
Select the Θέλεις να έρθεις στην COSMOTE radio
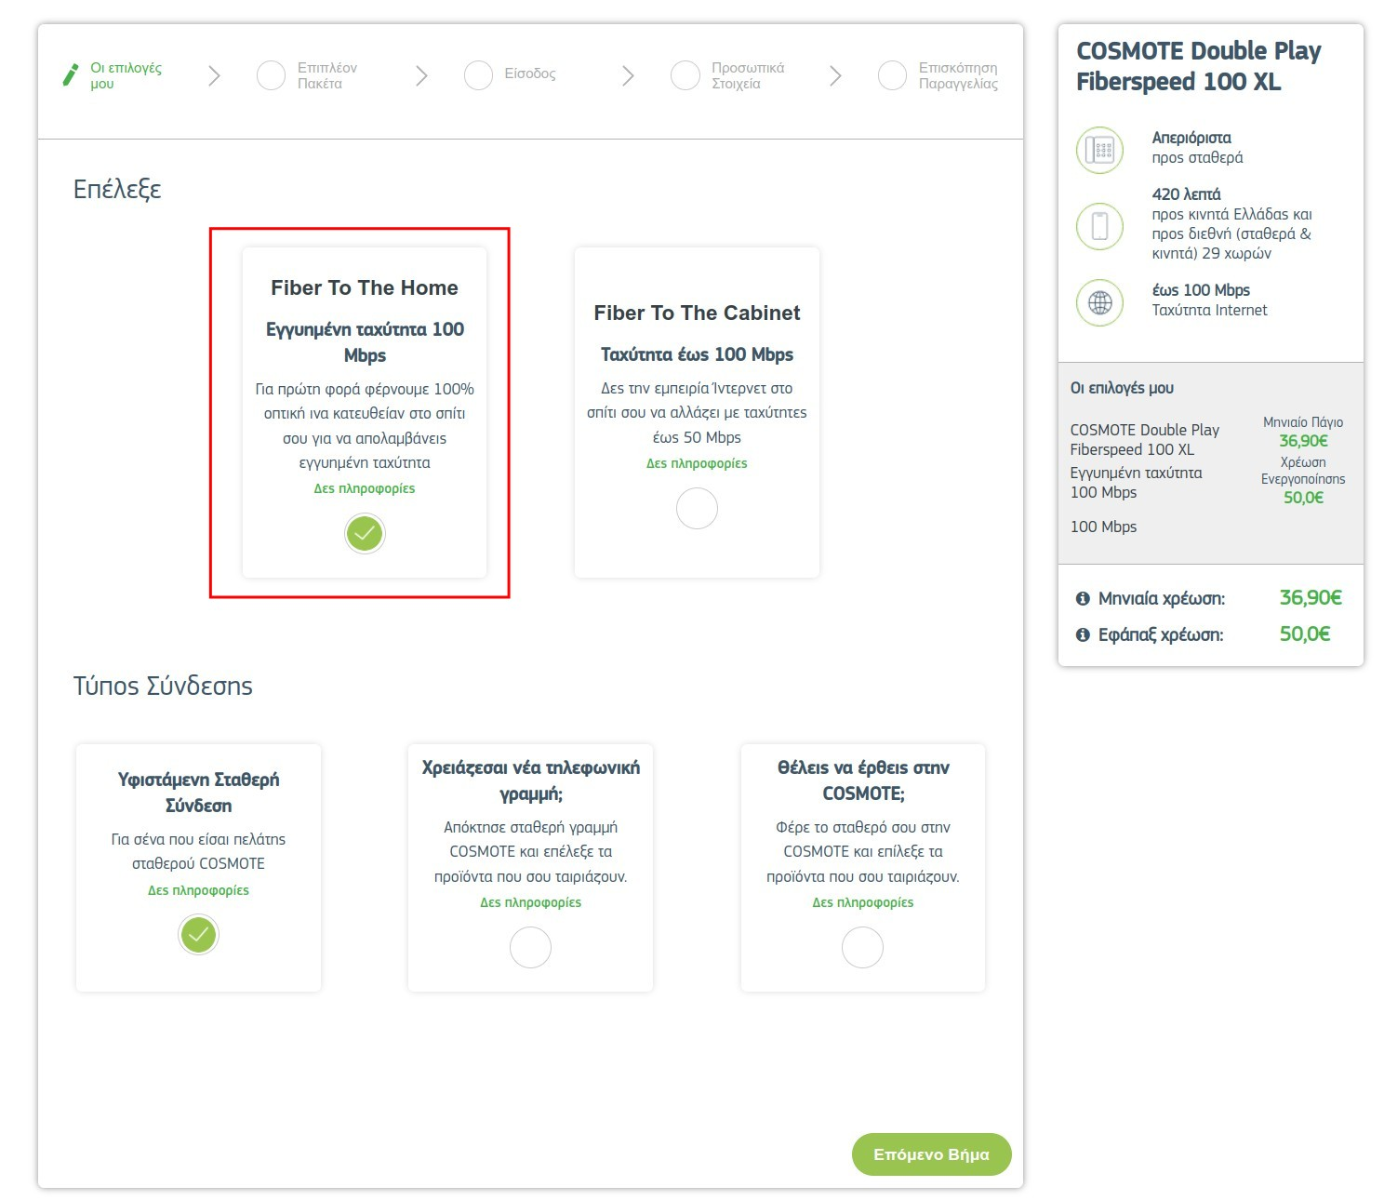[862, 947]
